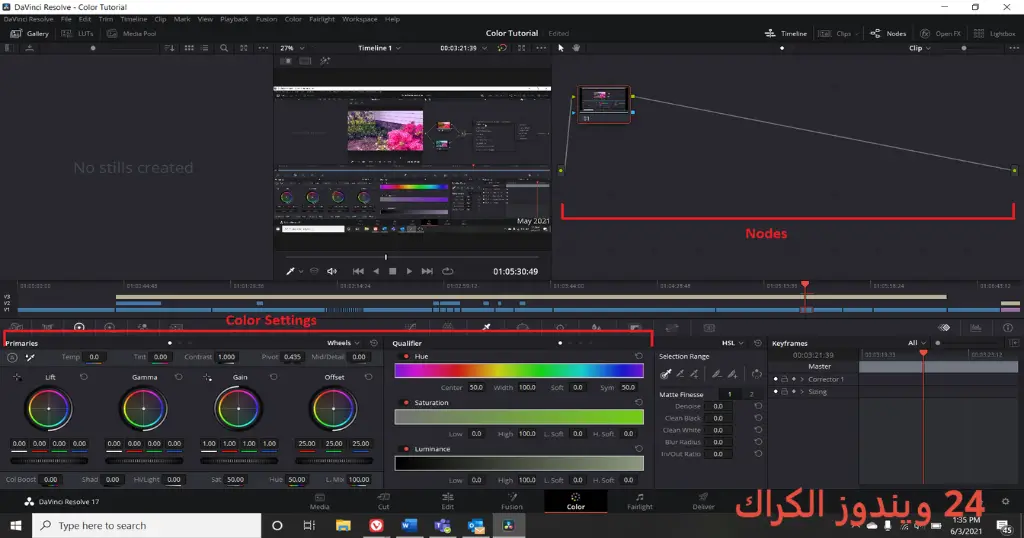Toggle the Nodes panel
Image resolution: width=1024 pixels, height=538 pixels.
tap(888, 33)
